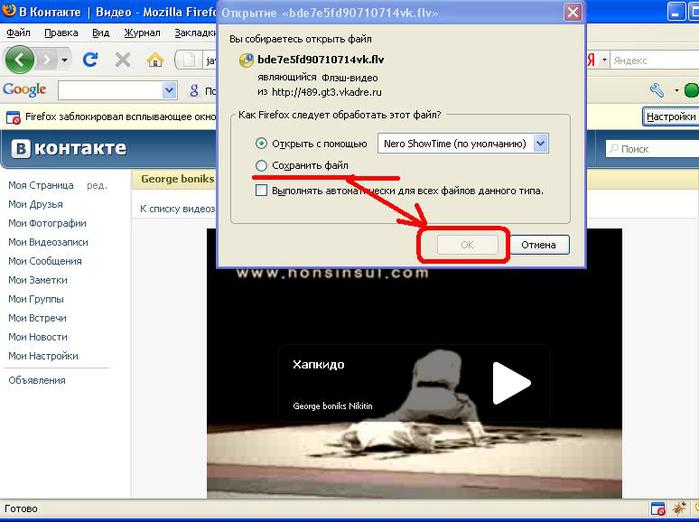Open the back/forward history dropdown arrow
Screen dimensions: 699x522
pos(65,60)
